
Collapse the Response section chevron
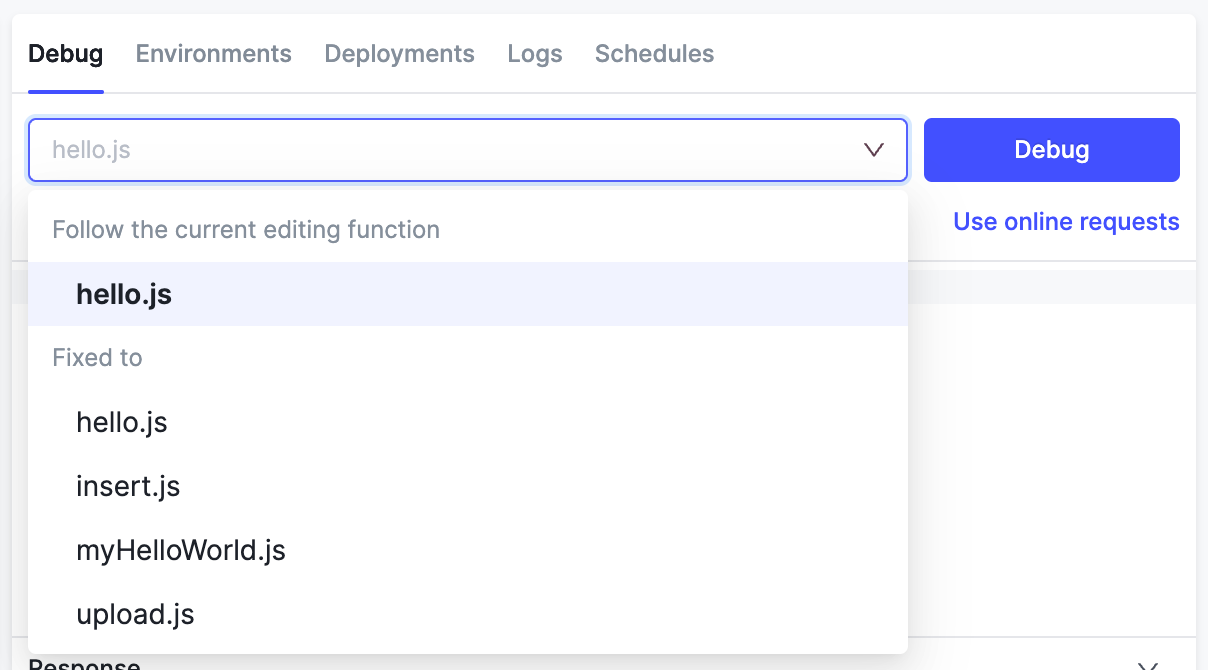point(1148,665)
